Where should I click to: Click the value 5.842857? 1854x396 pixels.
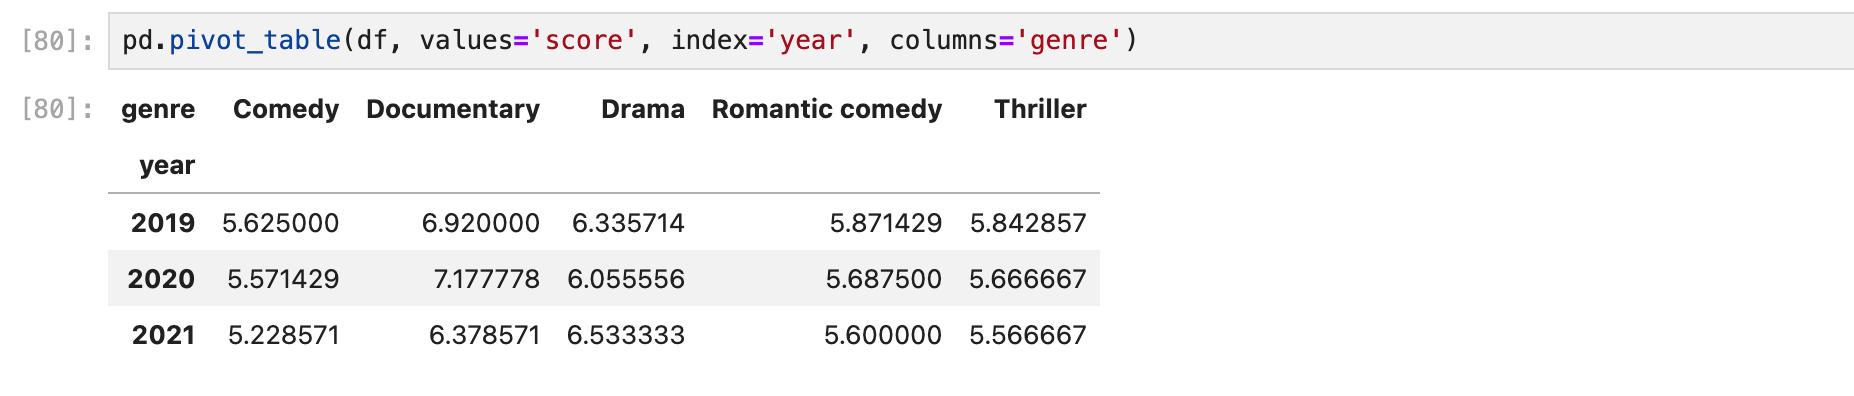(x=1028, y=222)
